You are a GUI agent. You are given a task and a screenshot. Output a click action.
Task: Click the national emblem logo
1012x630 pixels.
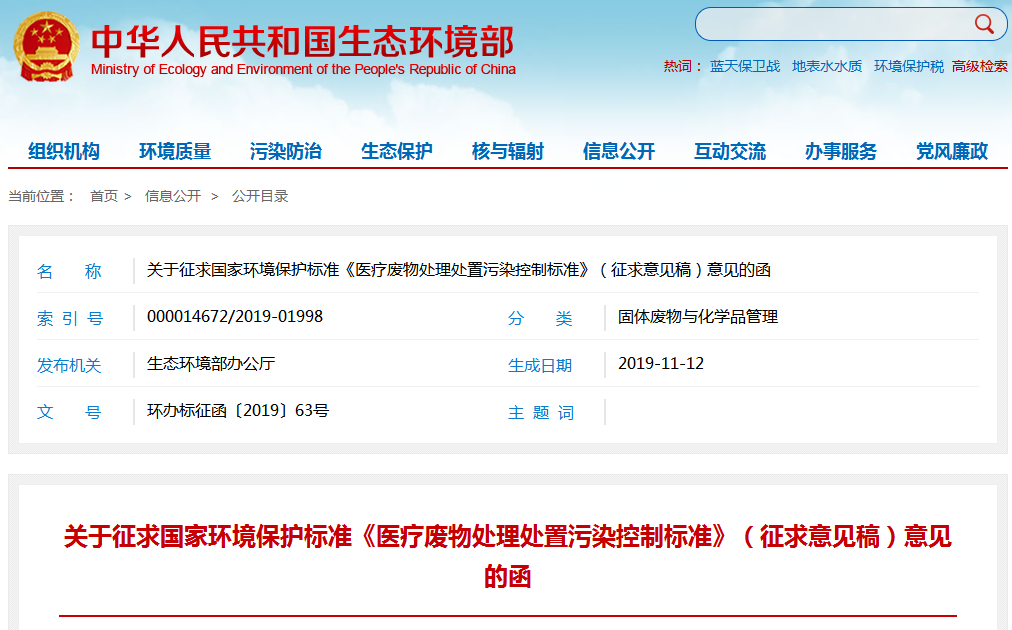pyautogui.click(x=46, y=46)
